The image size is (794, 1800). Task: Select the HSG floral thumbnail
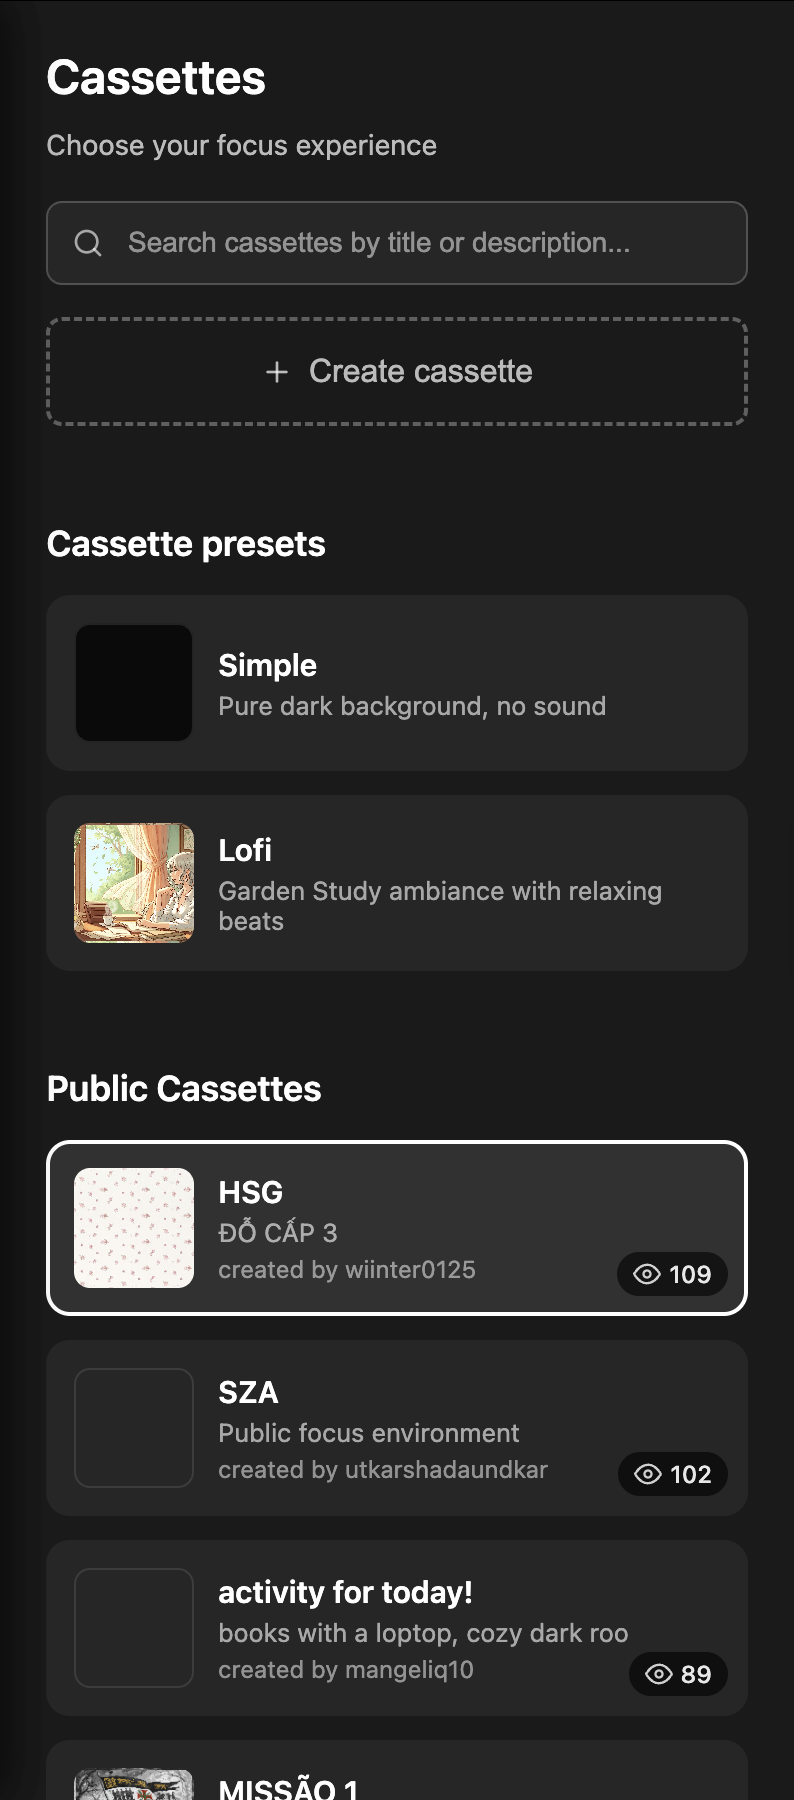point(134,1228)
